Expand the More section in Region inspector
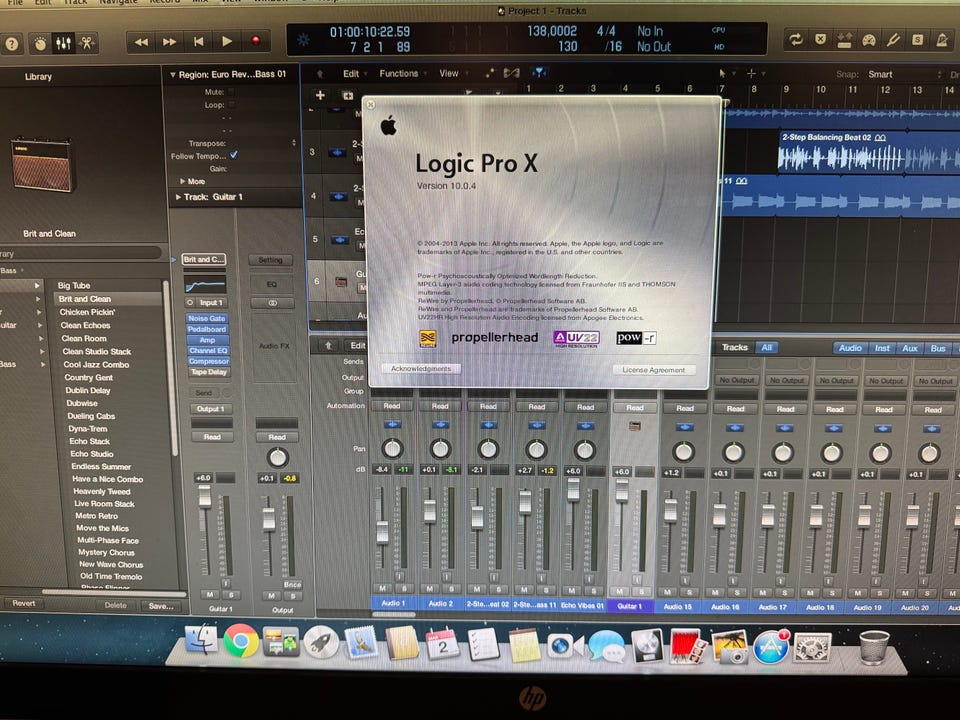960x720 pixels. 182,181
